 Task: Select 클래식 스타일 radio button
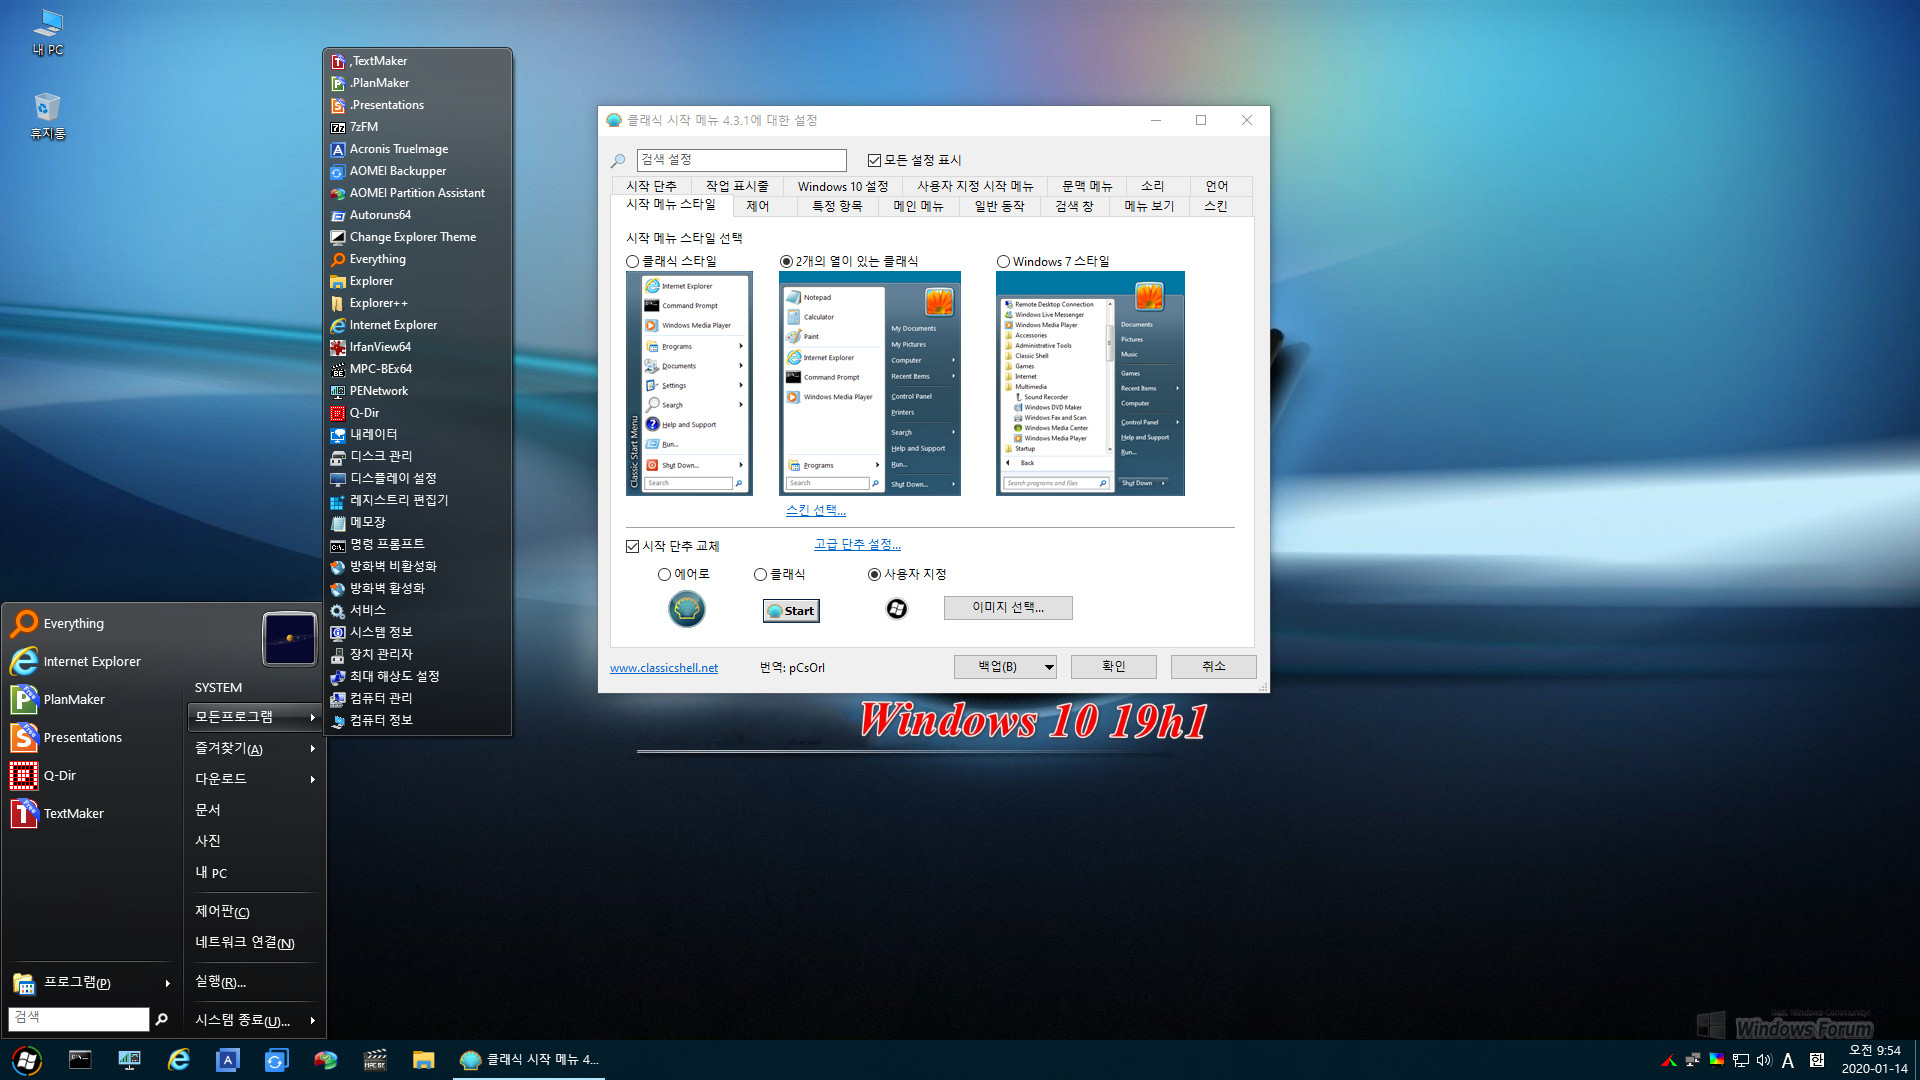click(632, 261)
